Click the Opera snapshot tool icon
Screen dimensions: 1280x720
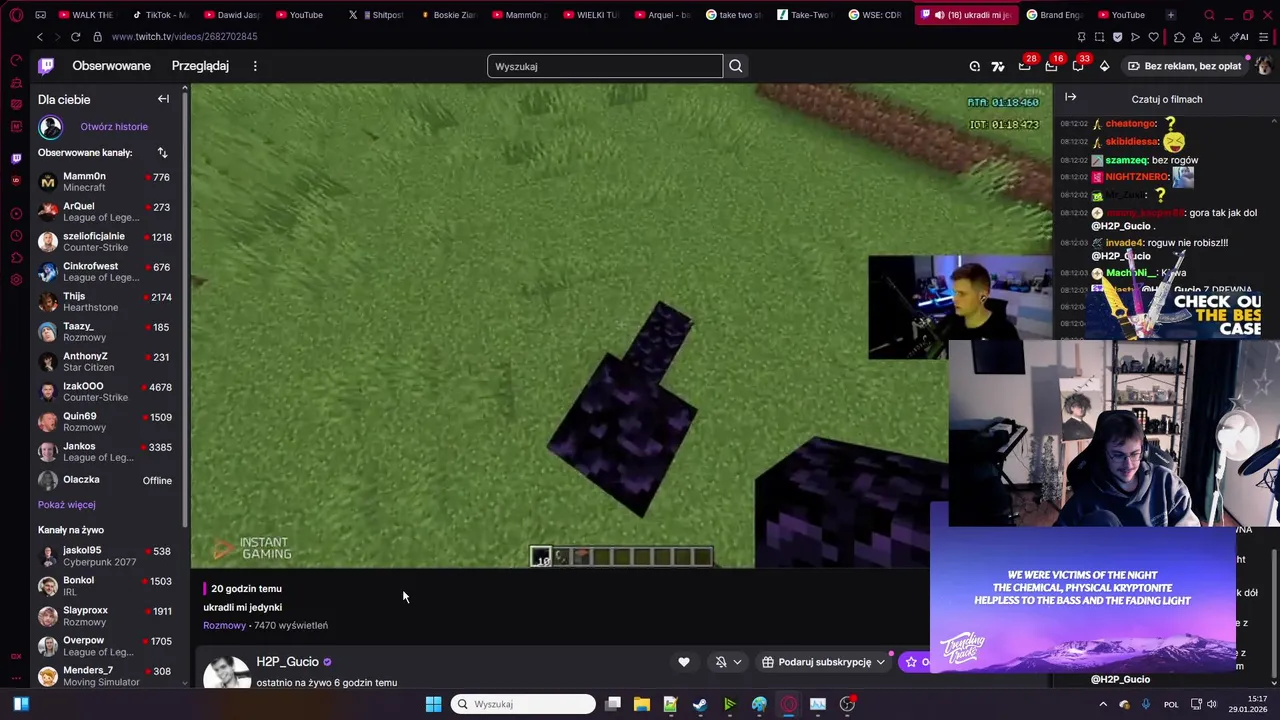[x=1099, y=37]
